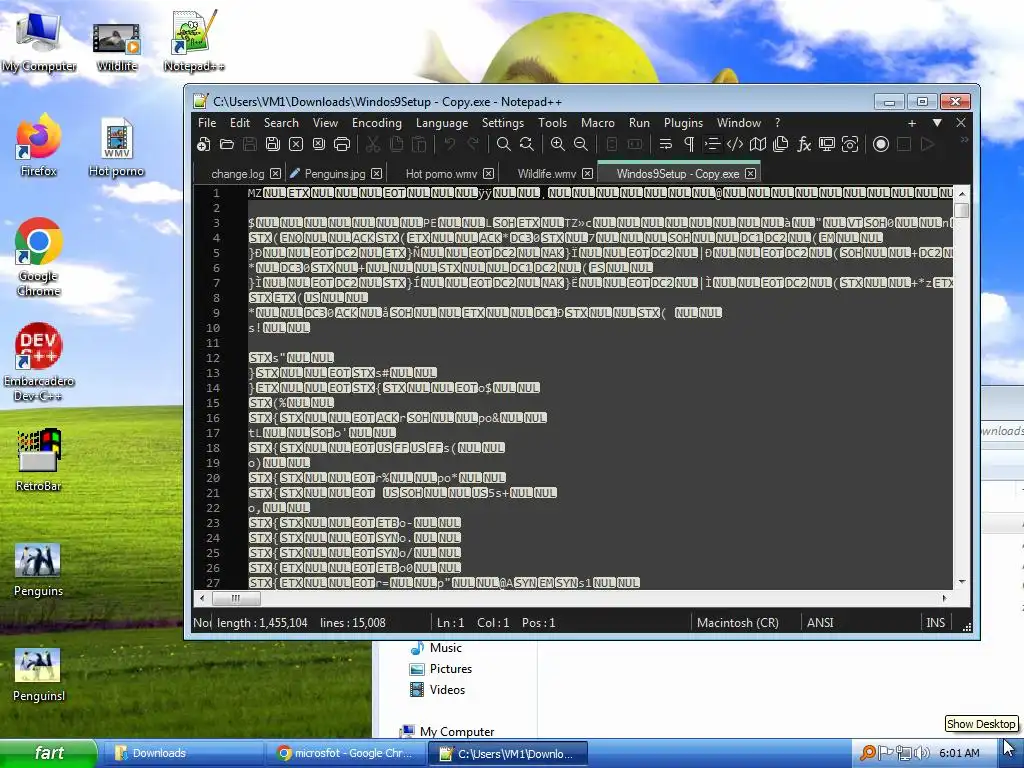Viewport: 1024px width, 768px height.
Task: Click the Print toolbar icon
Action: [x=342, y=144]
